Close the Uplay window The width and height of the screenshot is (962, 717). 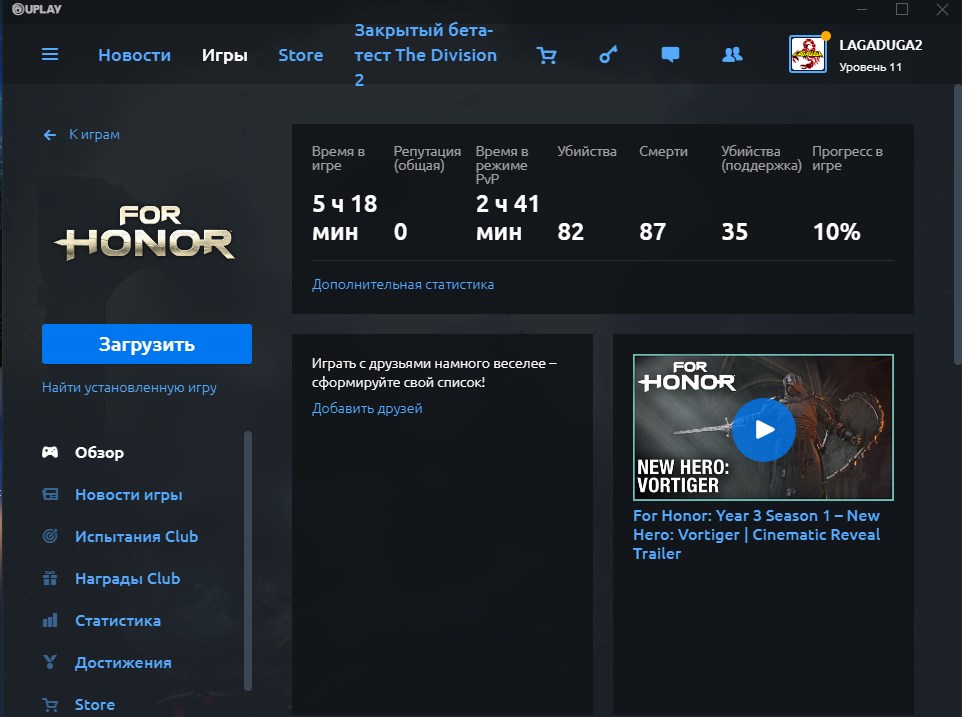click(x=942, y=9)
